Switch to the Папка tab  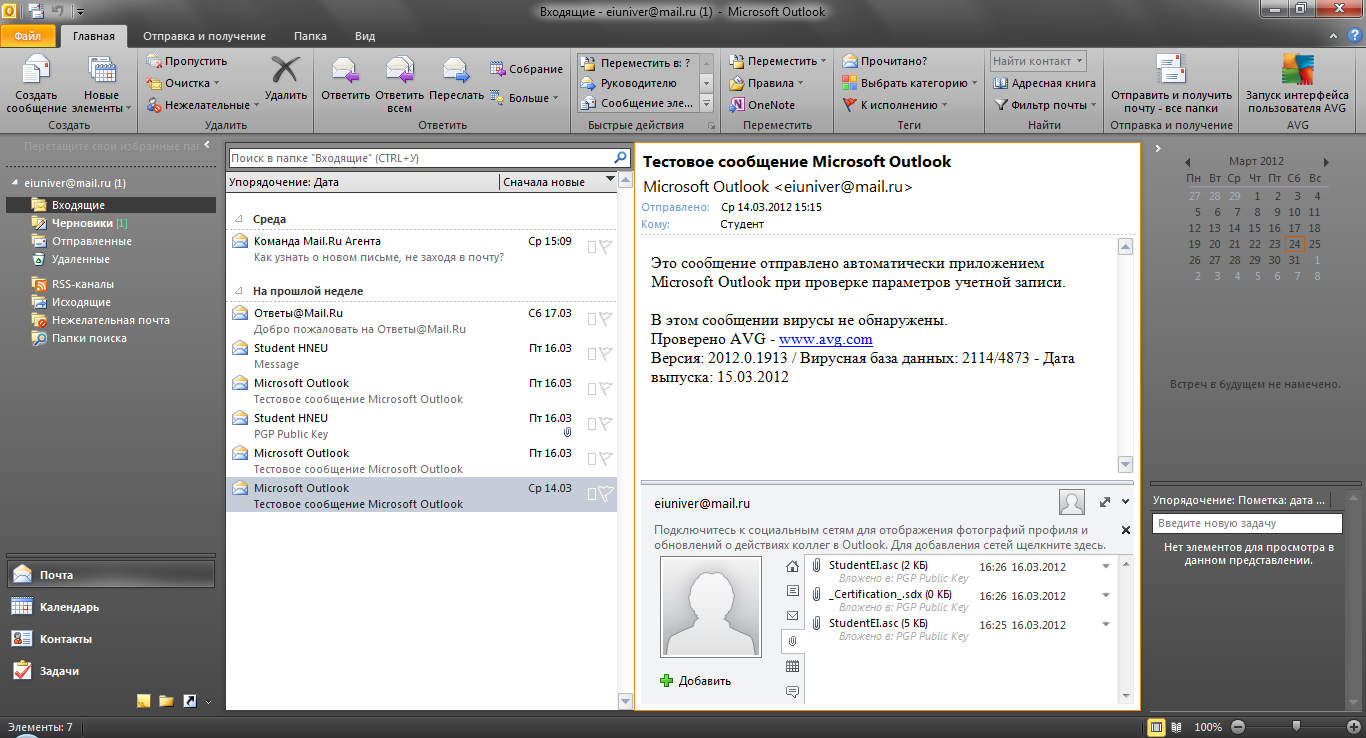pyautogui.click(x=310, y=36)
